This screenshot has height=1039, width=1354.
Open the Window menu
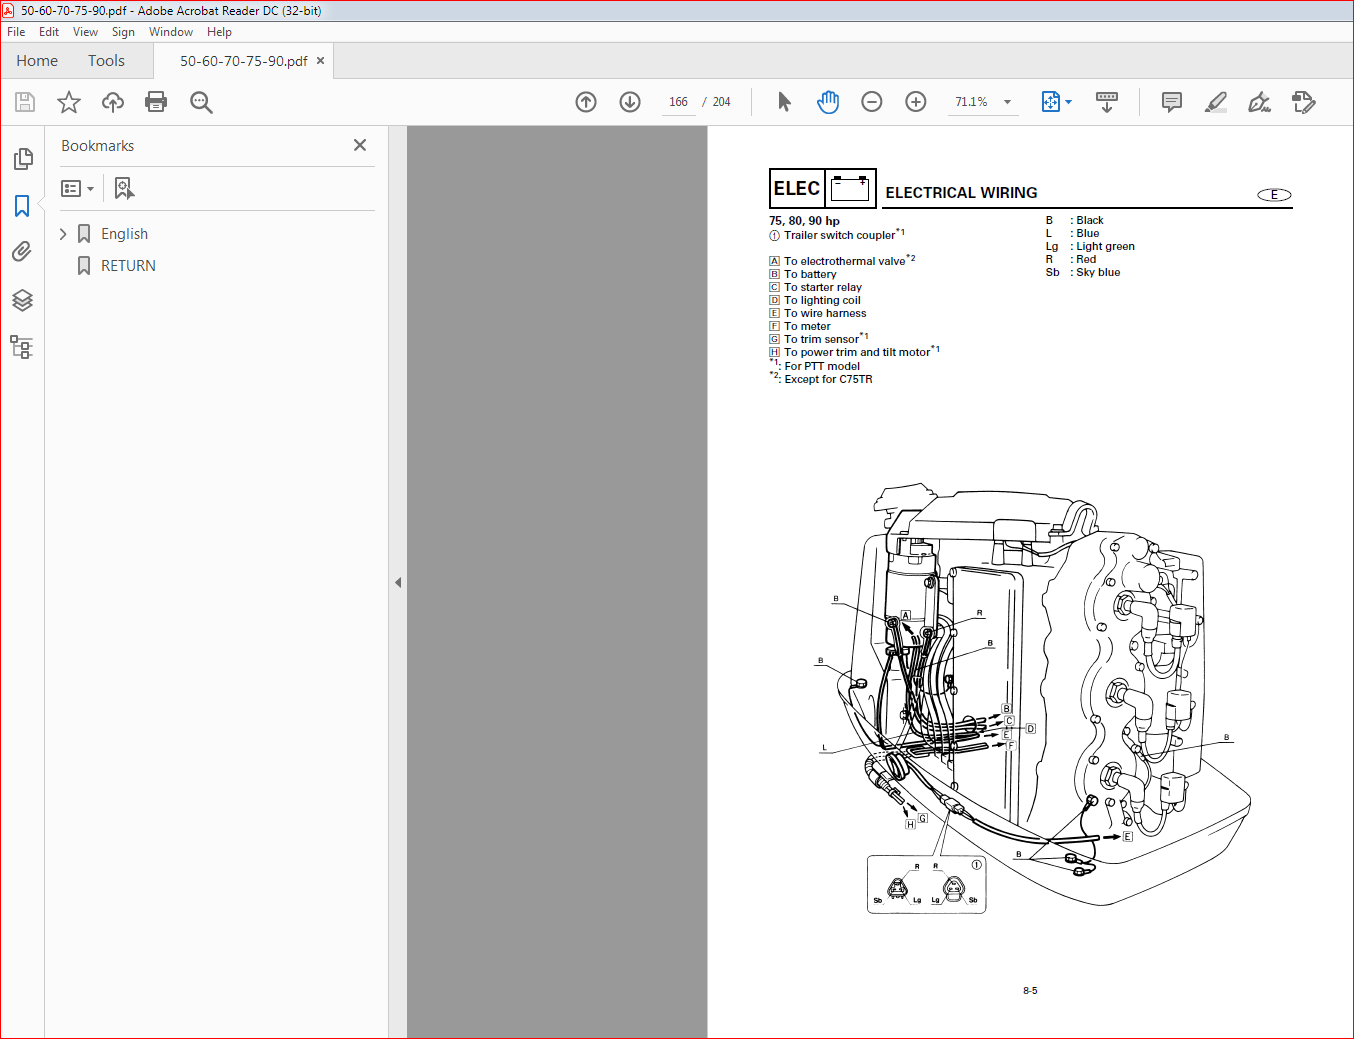pos(171,32)
